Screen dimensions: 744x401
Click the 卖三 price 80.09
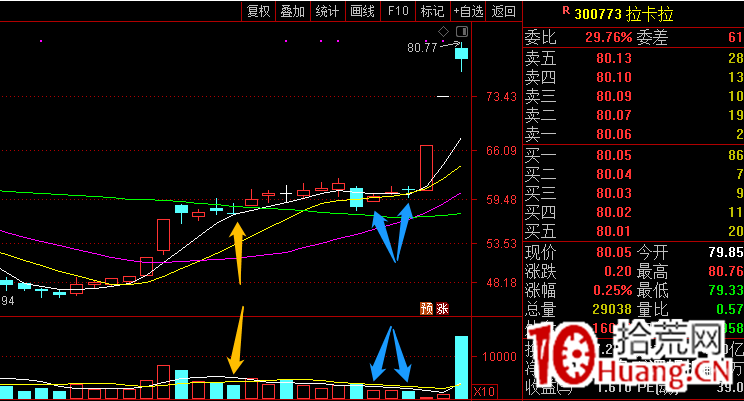tap(614, 96)
